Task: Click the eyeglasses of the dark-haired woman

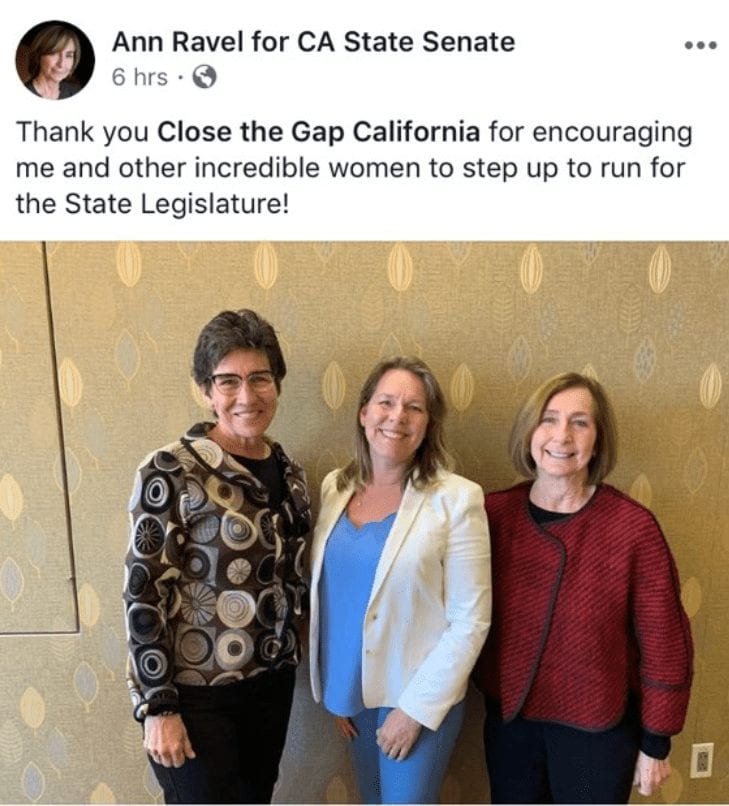Action: coord(242,382)
